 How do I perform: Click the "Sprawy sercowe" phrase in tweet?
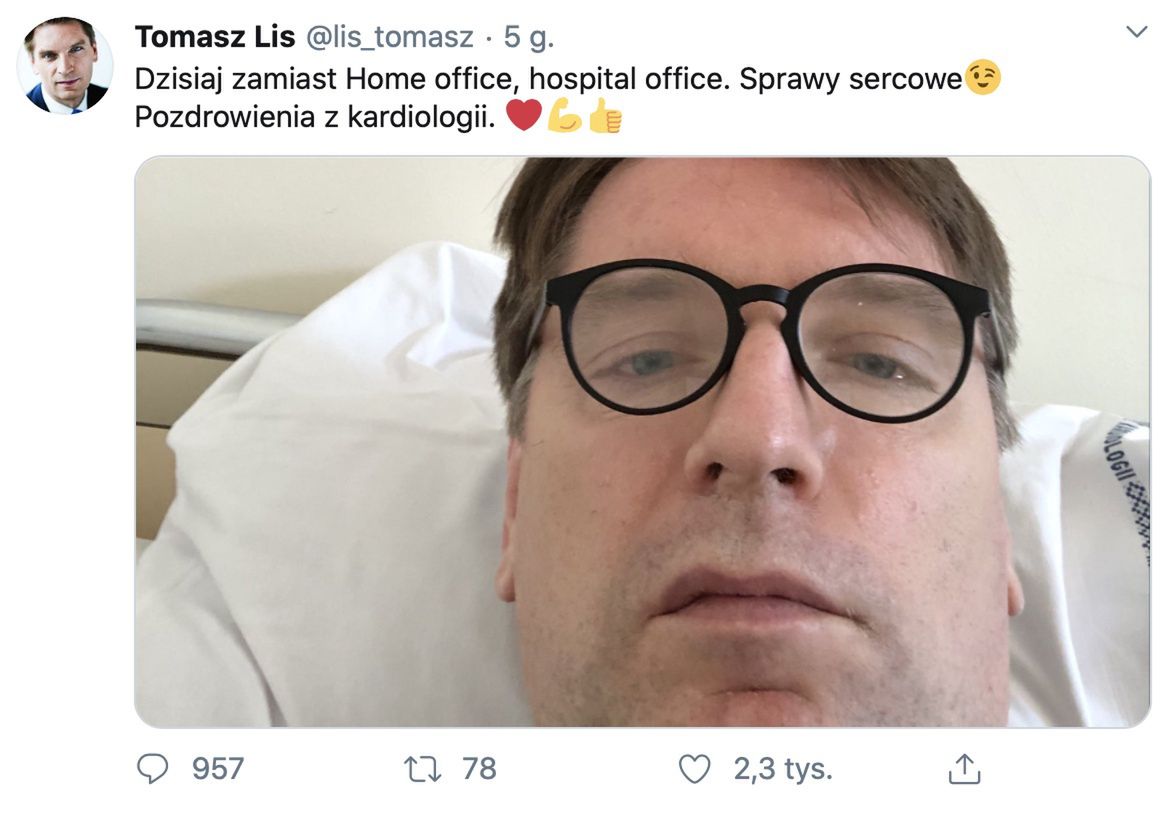point(850,79)
